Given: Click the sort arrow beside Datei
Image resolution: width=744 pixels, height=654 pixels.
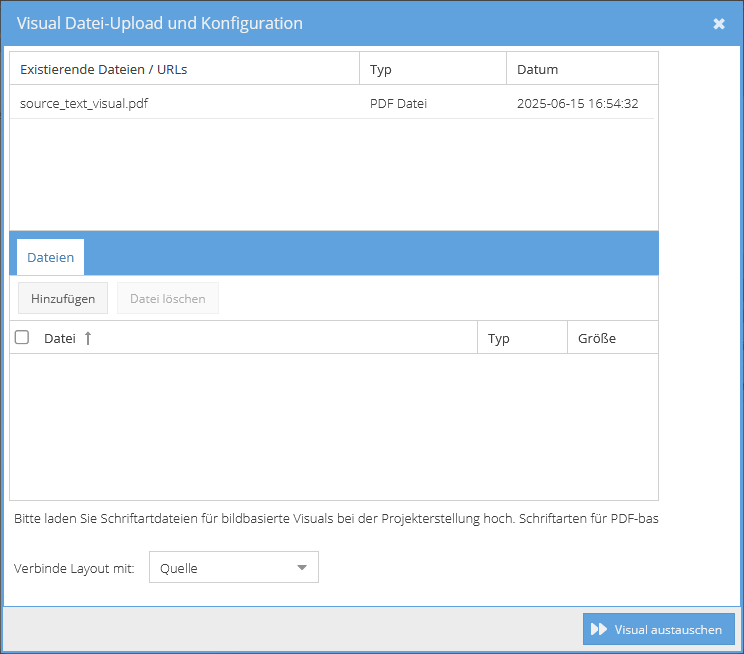Looking at the screenshot, I should [88, 338].
